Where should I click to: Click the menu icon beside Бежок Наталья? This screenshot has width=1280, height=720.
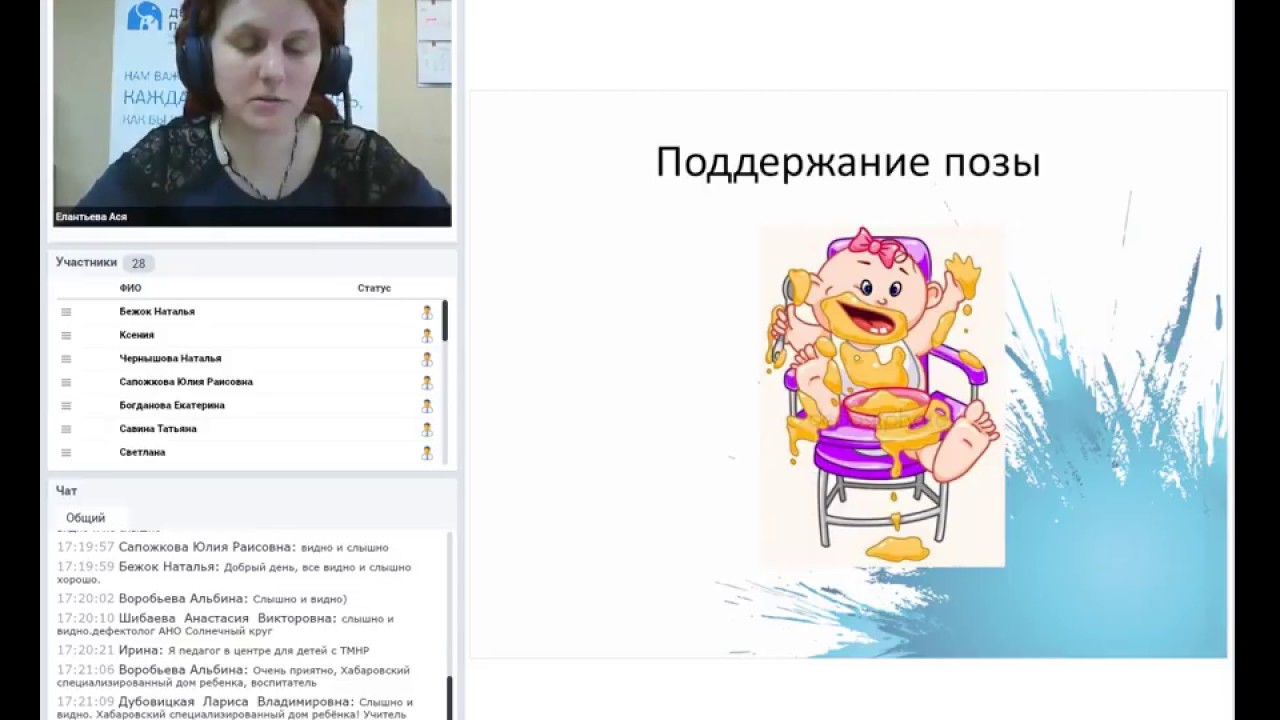[x=66, y=312]
